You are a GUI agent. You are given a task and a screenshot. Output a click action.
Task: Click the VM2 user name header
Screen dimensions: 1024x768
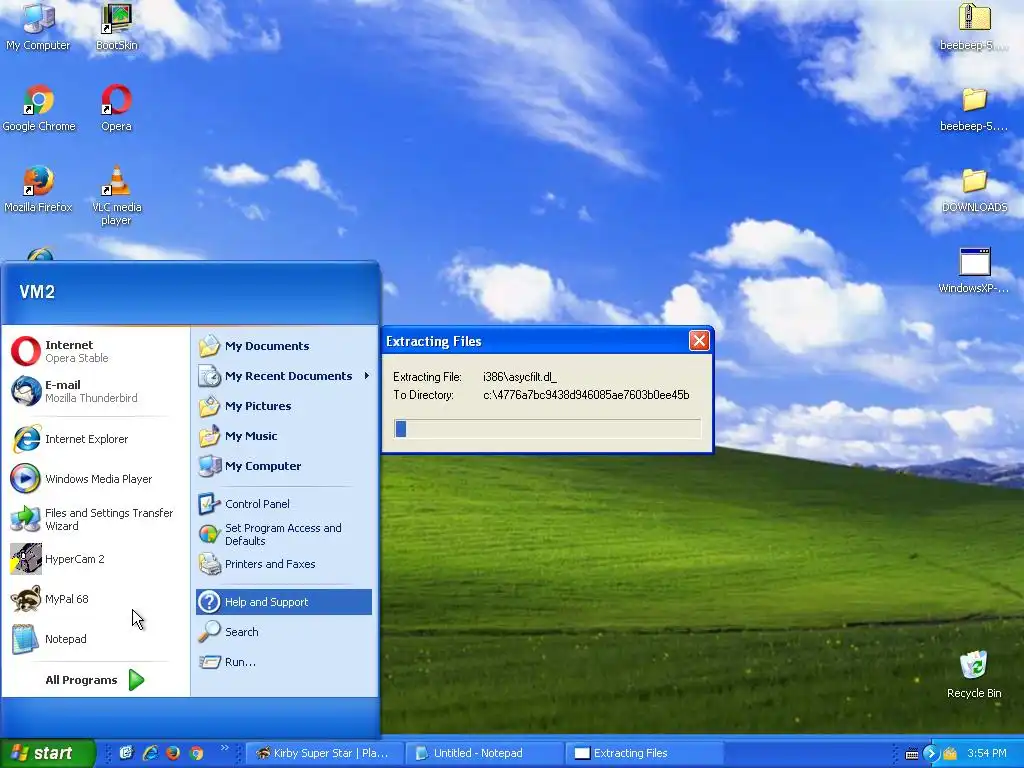(37, 292)
